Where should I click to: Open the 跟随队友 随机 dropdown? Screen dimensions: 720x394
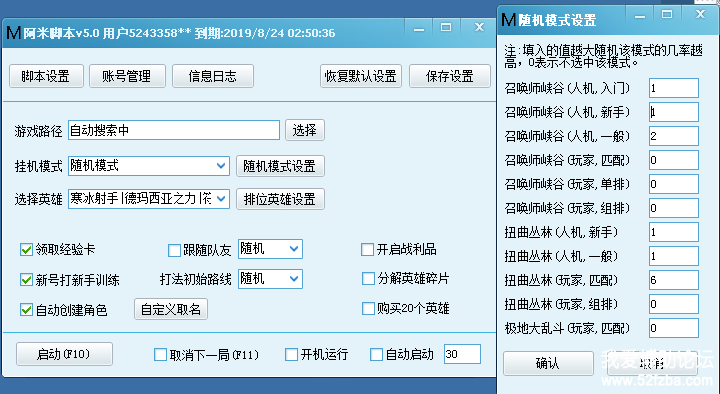pyautogui.click(x=270, y=249)
